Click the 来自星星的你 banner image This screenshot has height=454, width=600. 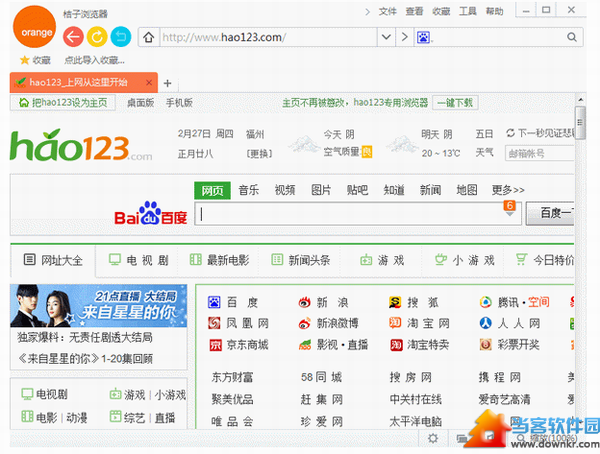(98, 305)
